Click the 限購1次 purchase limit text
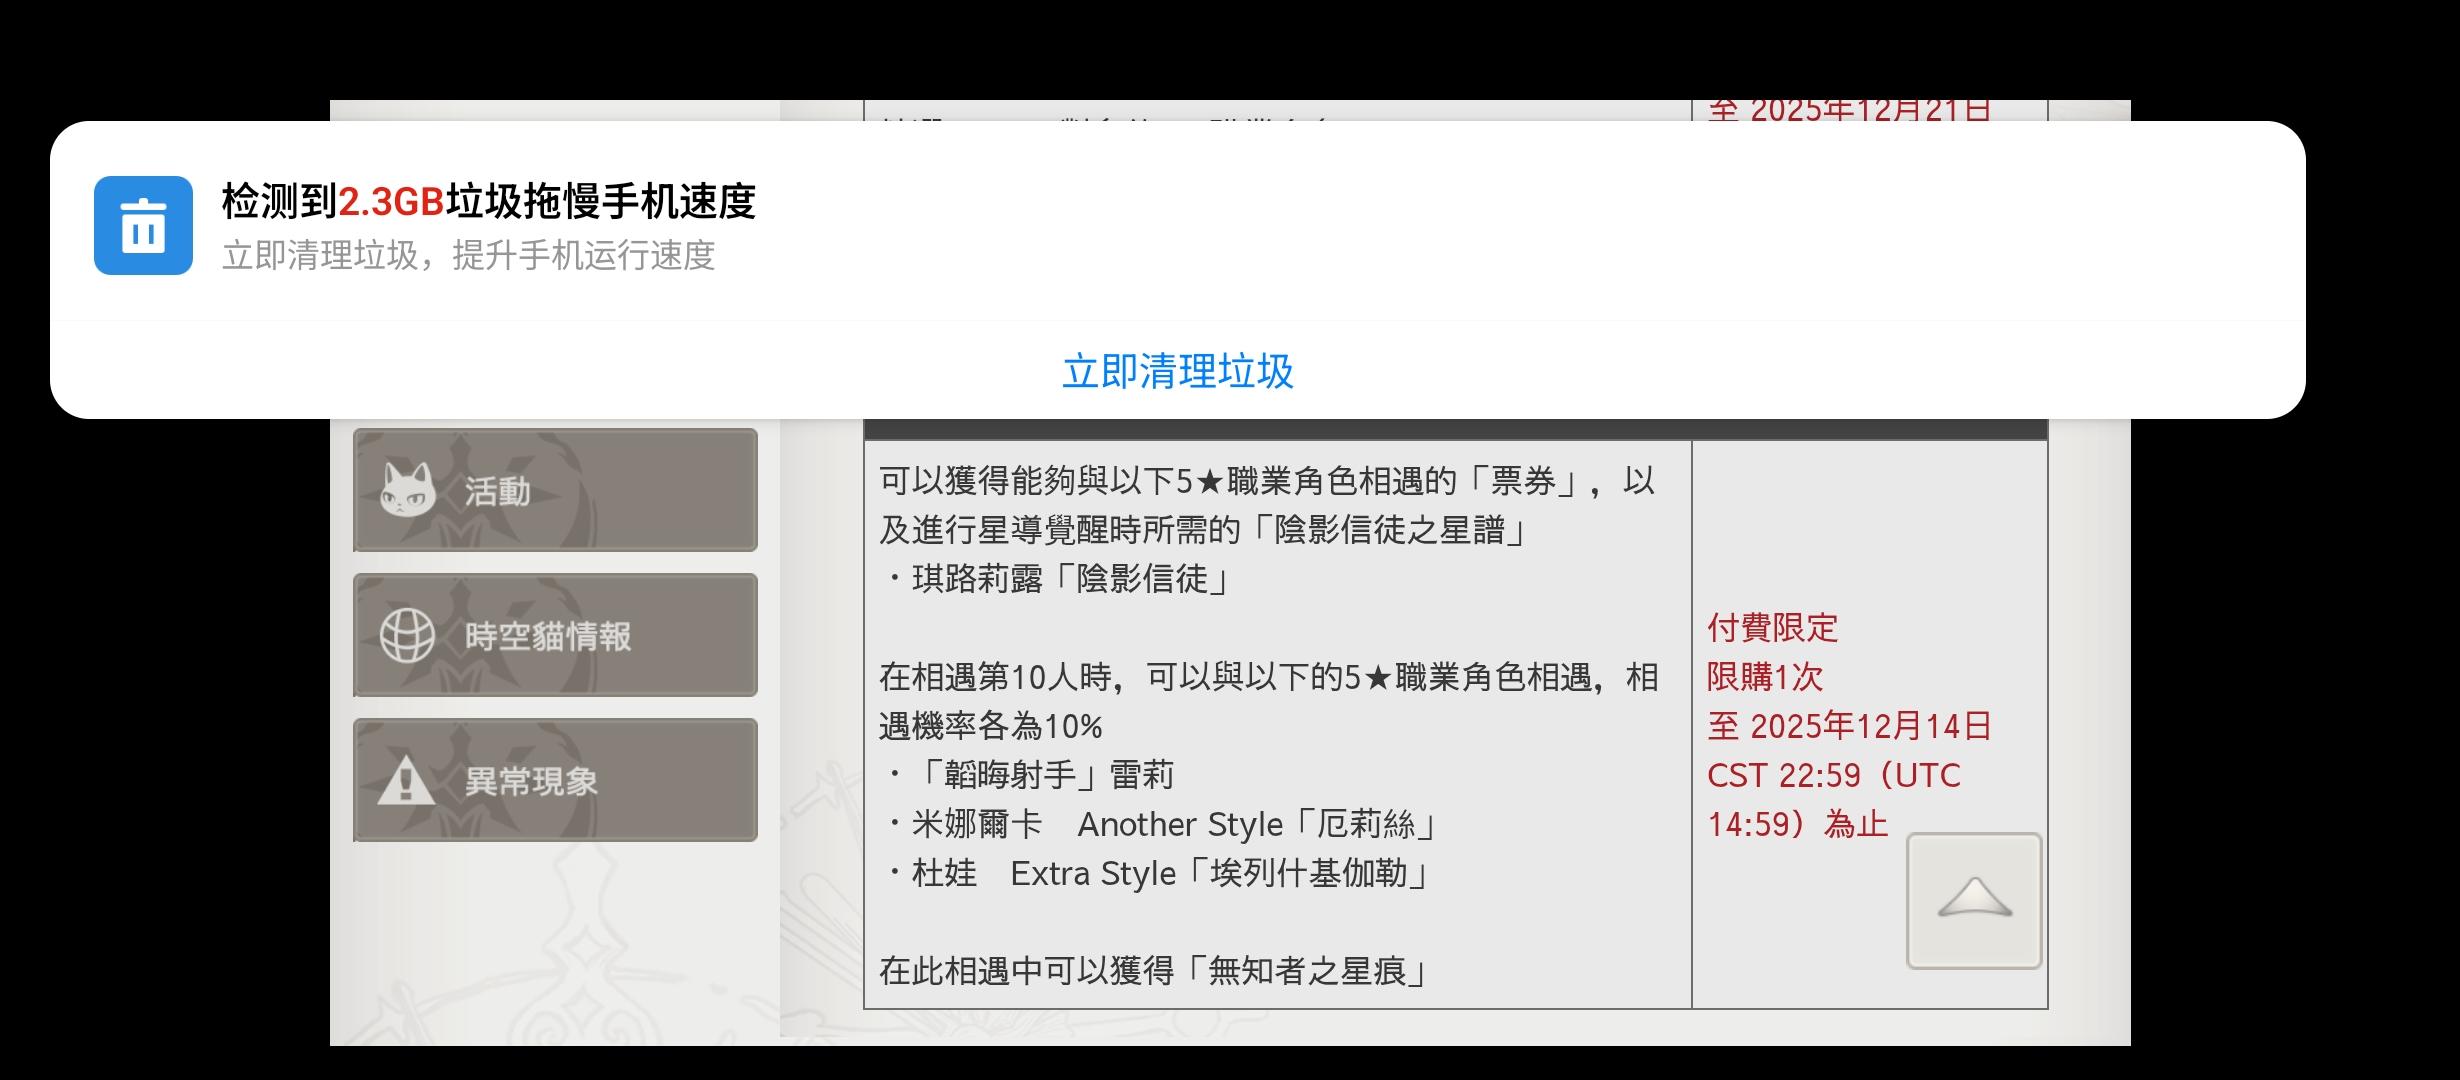The height and width of the screenshot is (1080, 2460). click(1764, 677)
